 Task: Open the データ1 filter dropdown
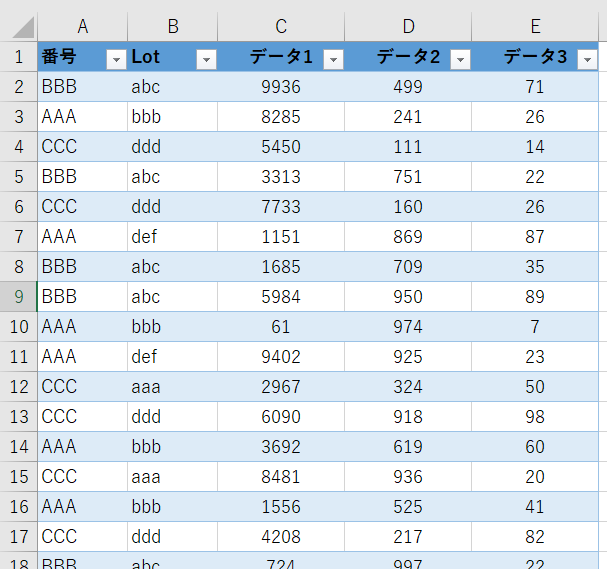(x=333, y=60)
